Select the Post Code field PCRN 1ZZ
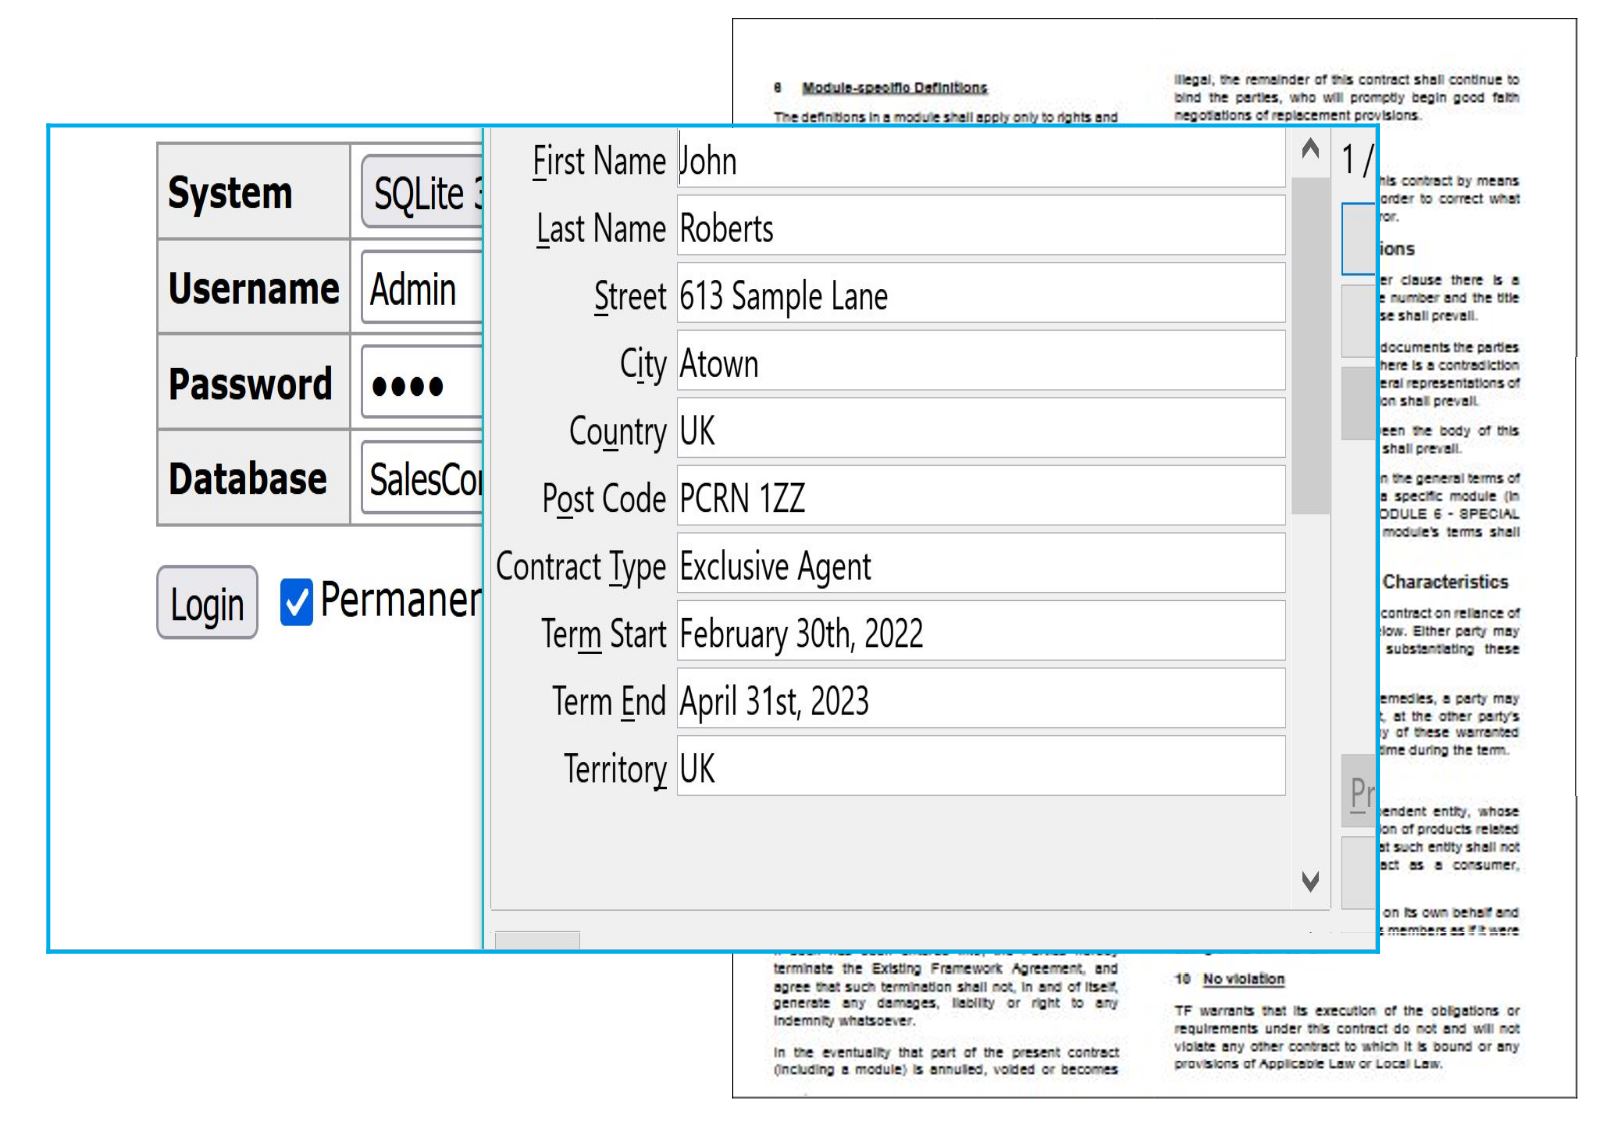The width and height of the screenshot is (1599, 1125). click(x=981, y=496)
